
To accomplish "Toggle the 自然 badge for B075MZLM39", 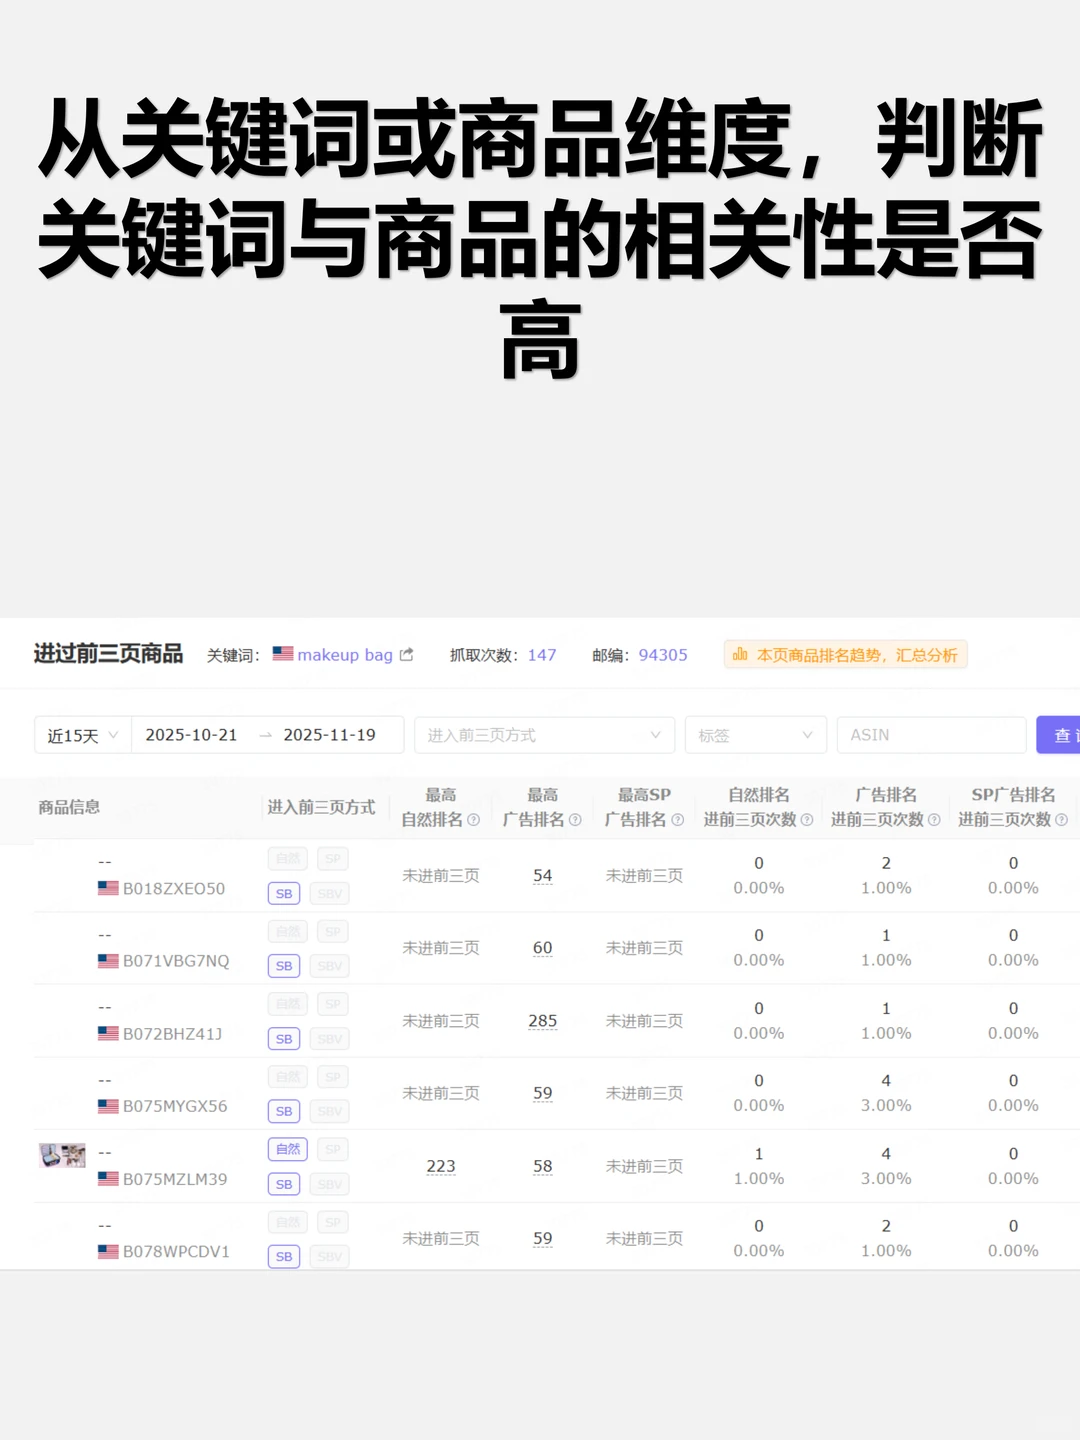I will [287, 1149].
